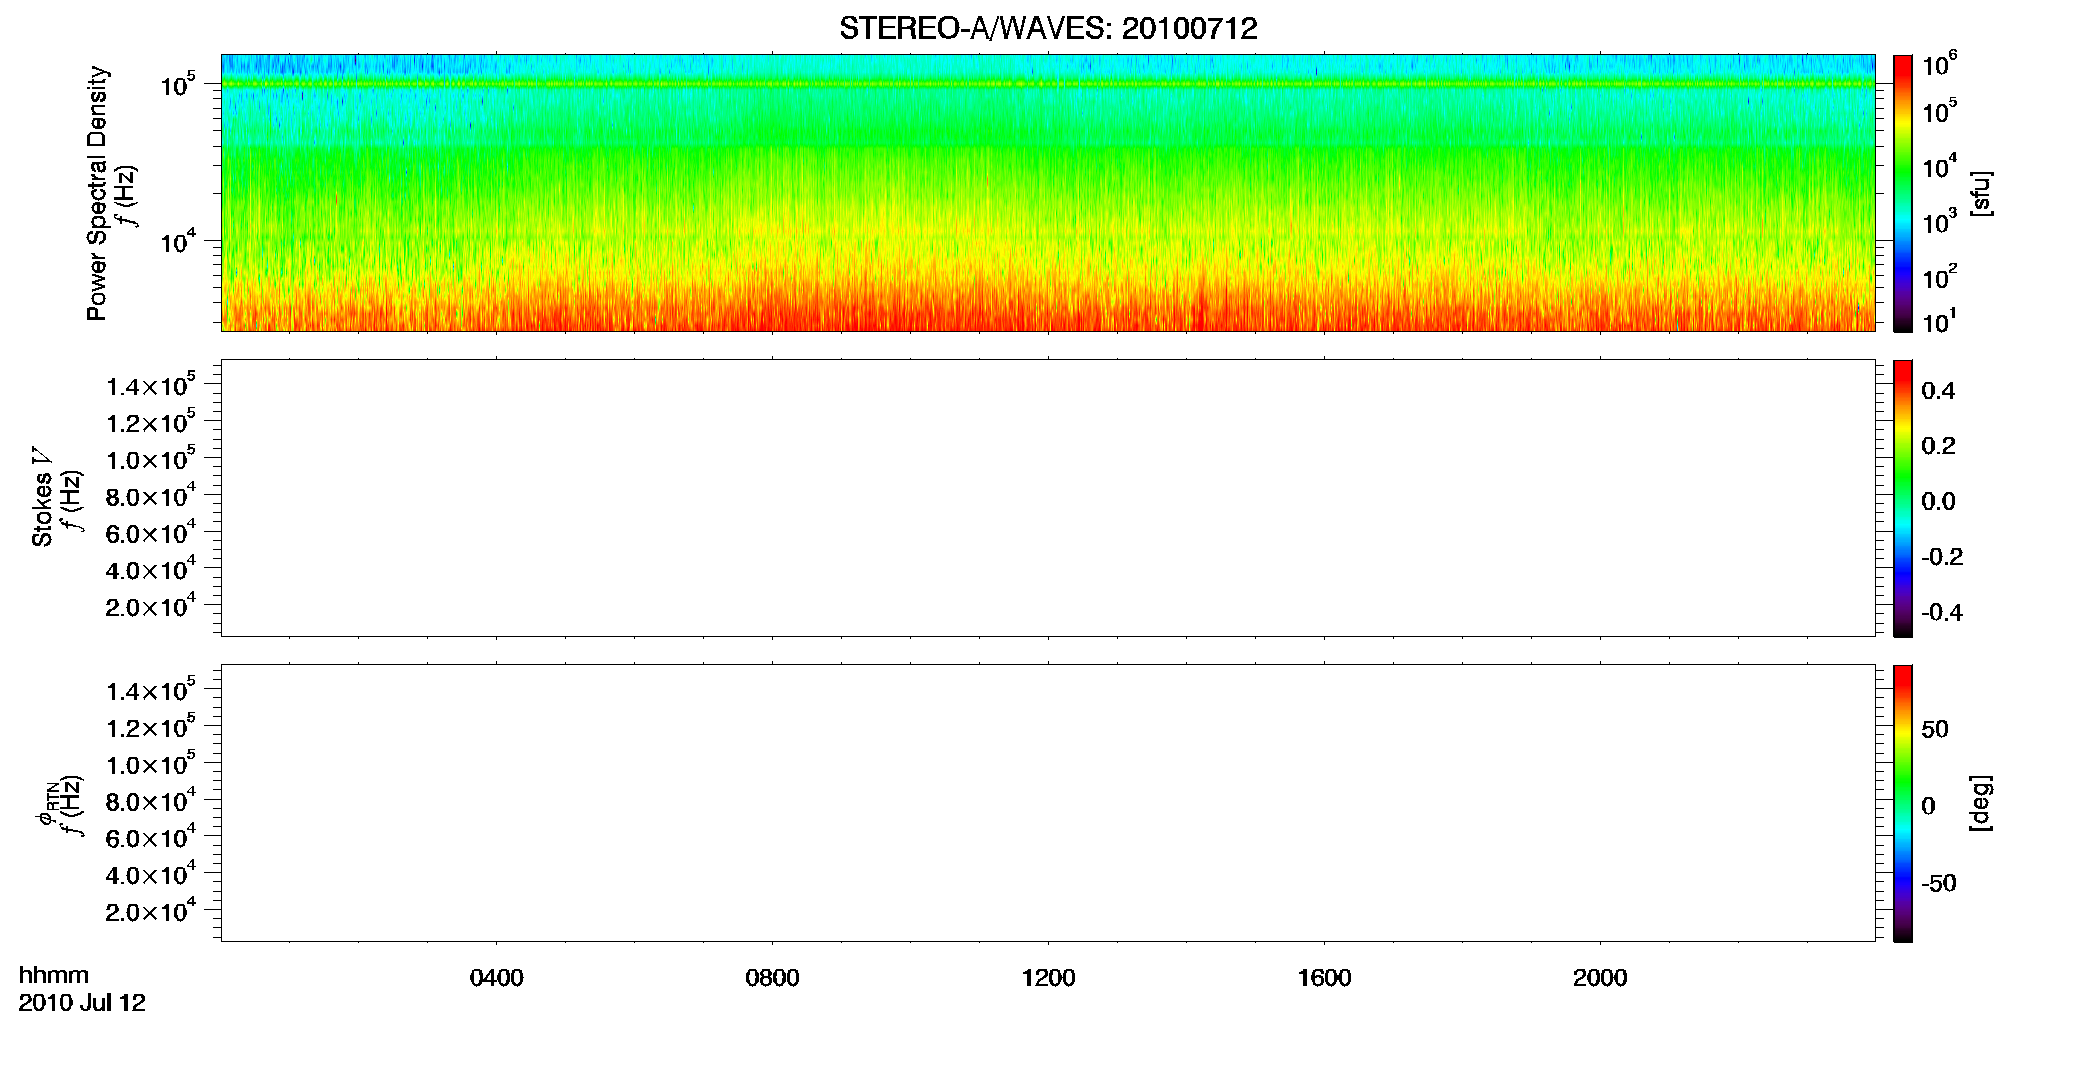This screenshot has height=1080, width=2096.
Task: Click the 2.0×10^4 tick on Stokes V axis
Action: coord(150,606)
